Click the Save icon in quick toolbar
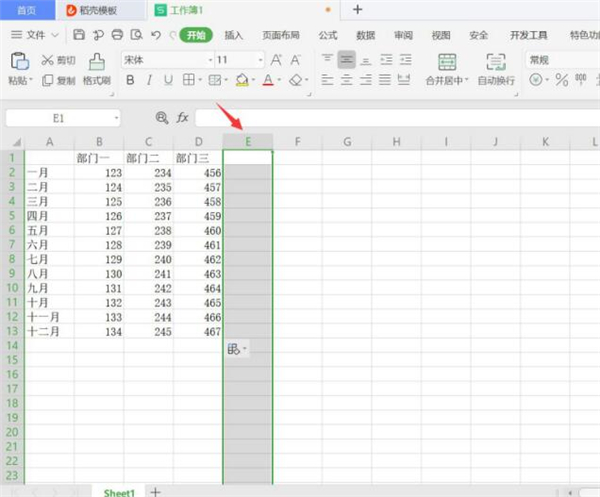This screenshot has width=600, height=497. point(79,35)
